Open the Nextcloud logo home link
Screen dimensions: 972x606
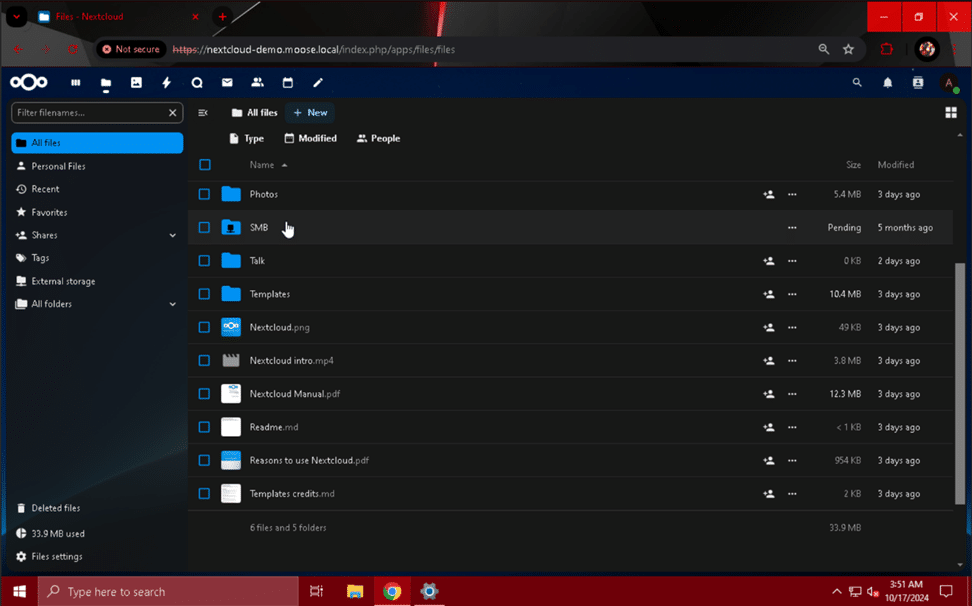click(x=29, y=82)
